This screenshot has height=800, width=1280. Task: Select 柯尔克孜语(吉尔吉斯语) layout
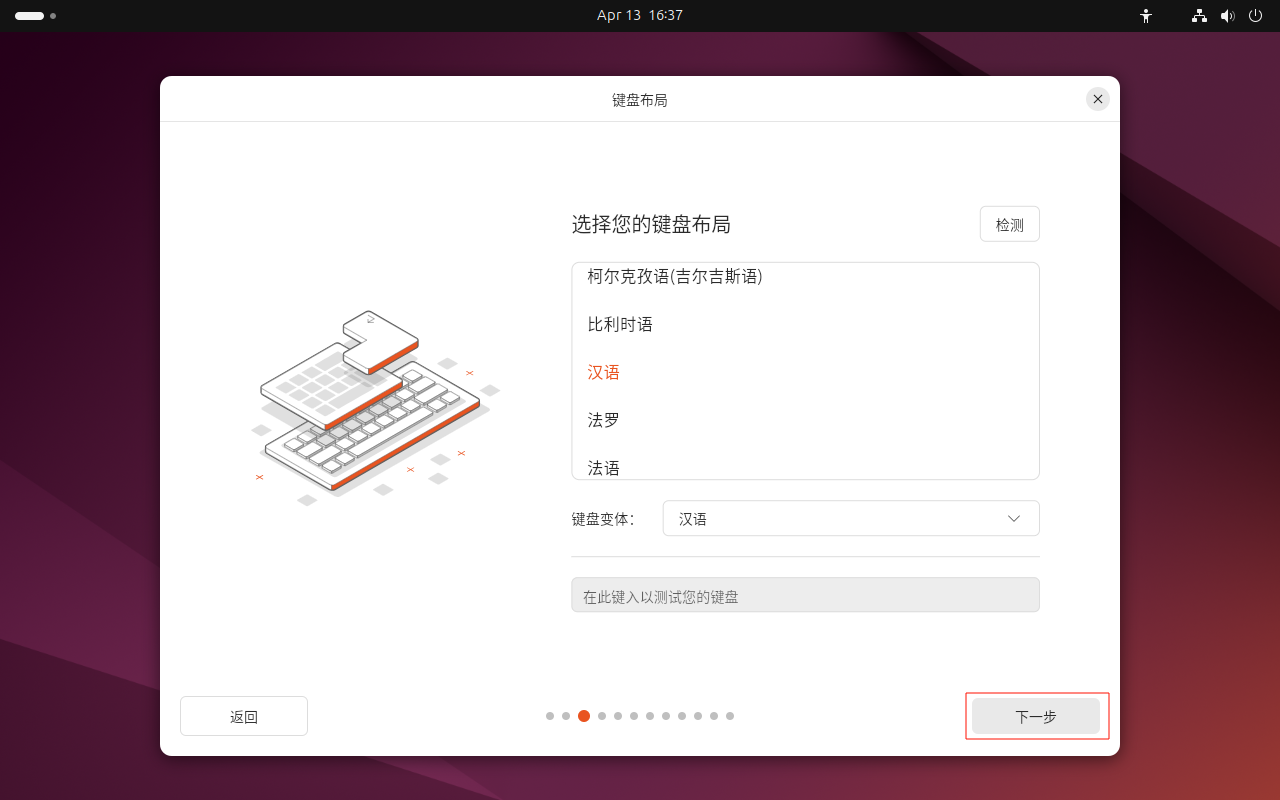[x=805, y=276]
